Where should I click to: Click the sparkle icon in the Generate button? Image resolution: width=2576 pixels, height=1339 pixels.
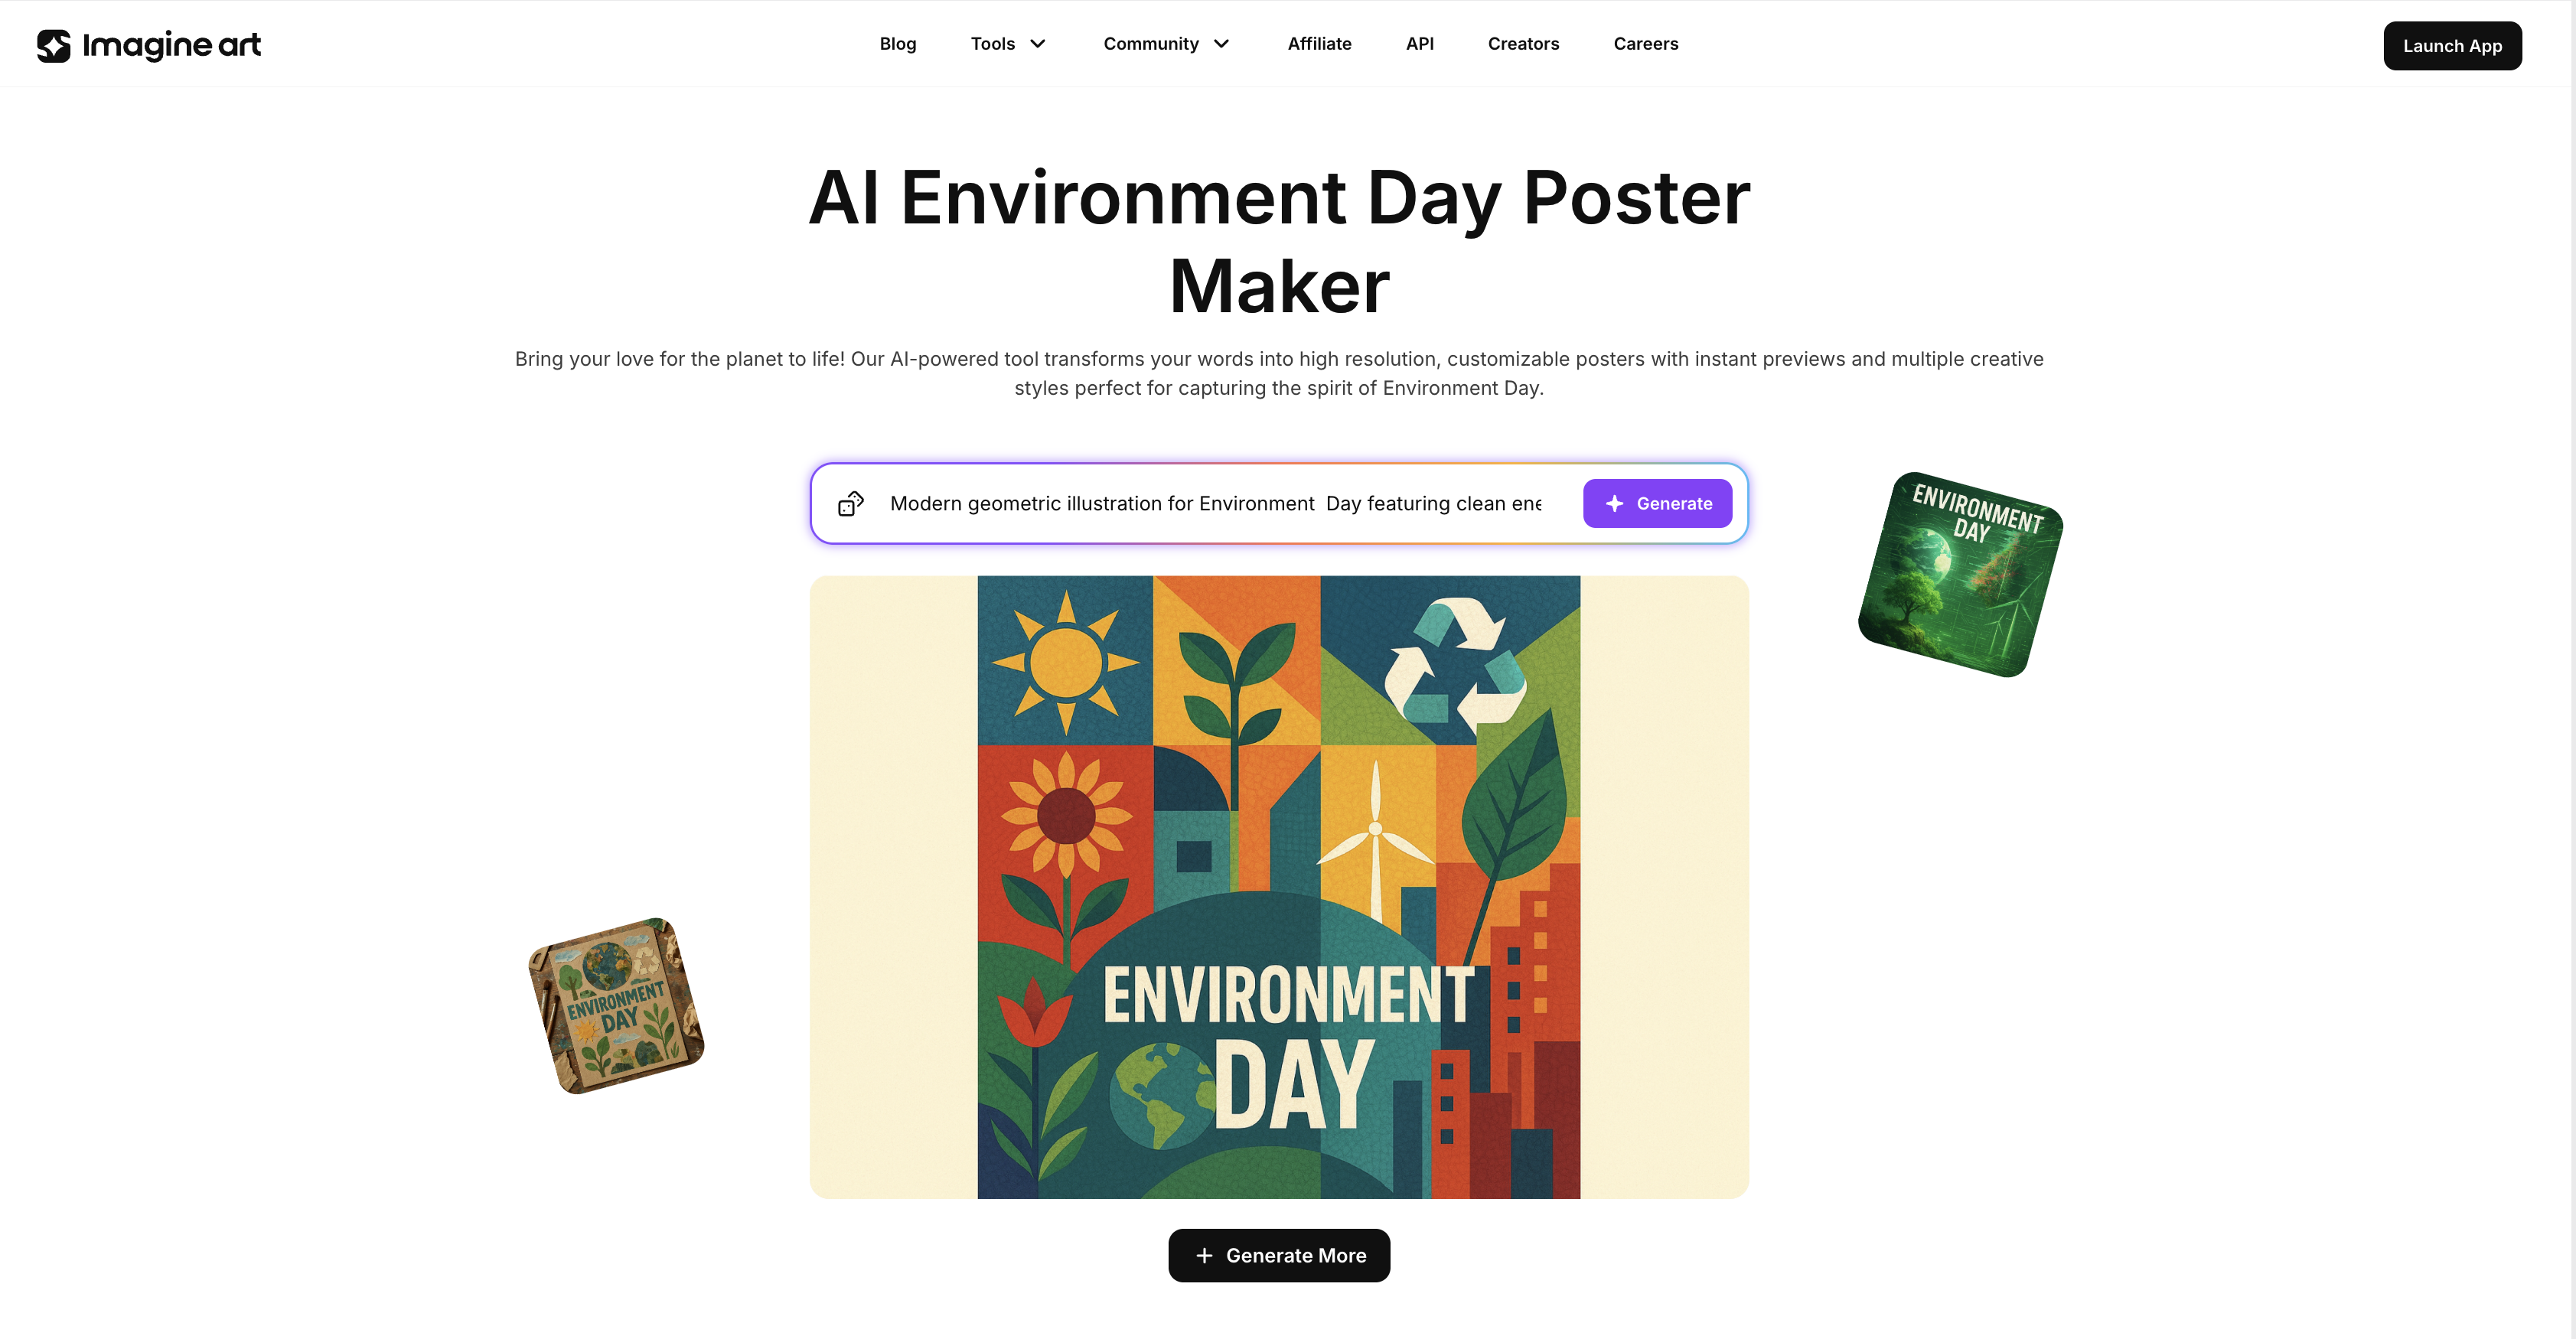point(1614,504)
